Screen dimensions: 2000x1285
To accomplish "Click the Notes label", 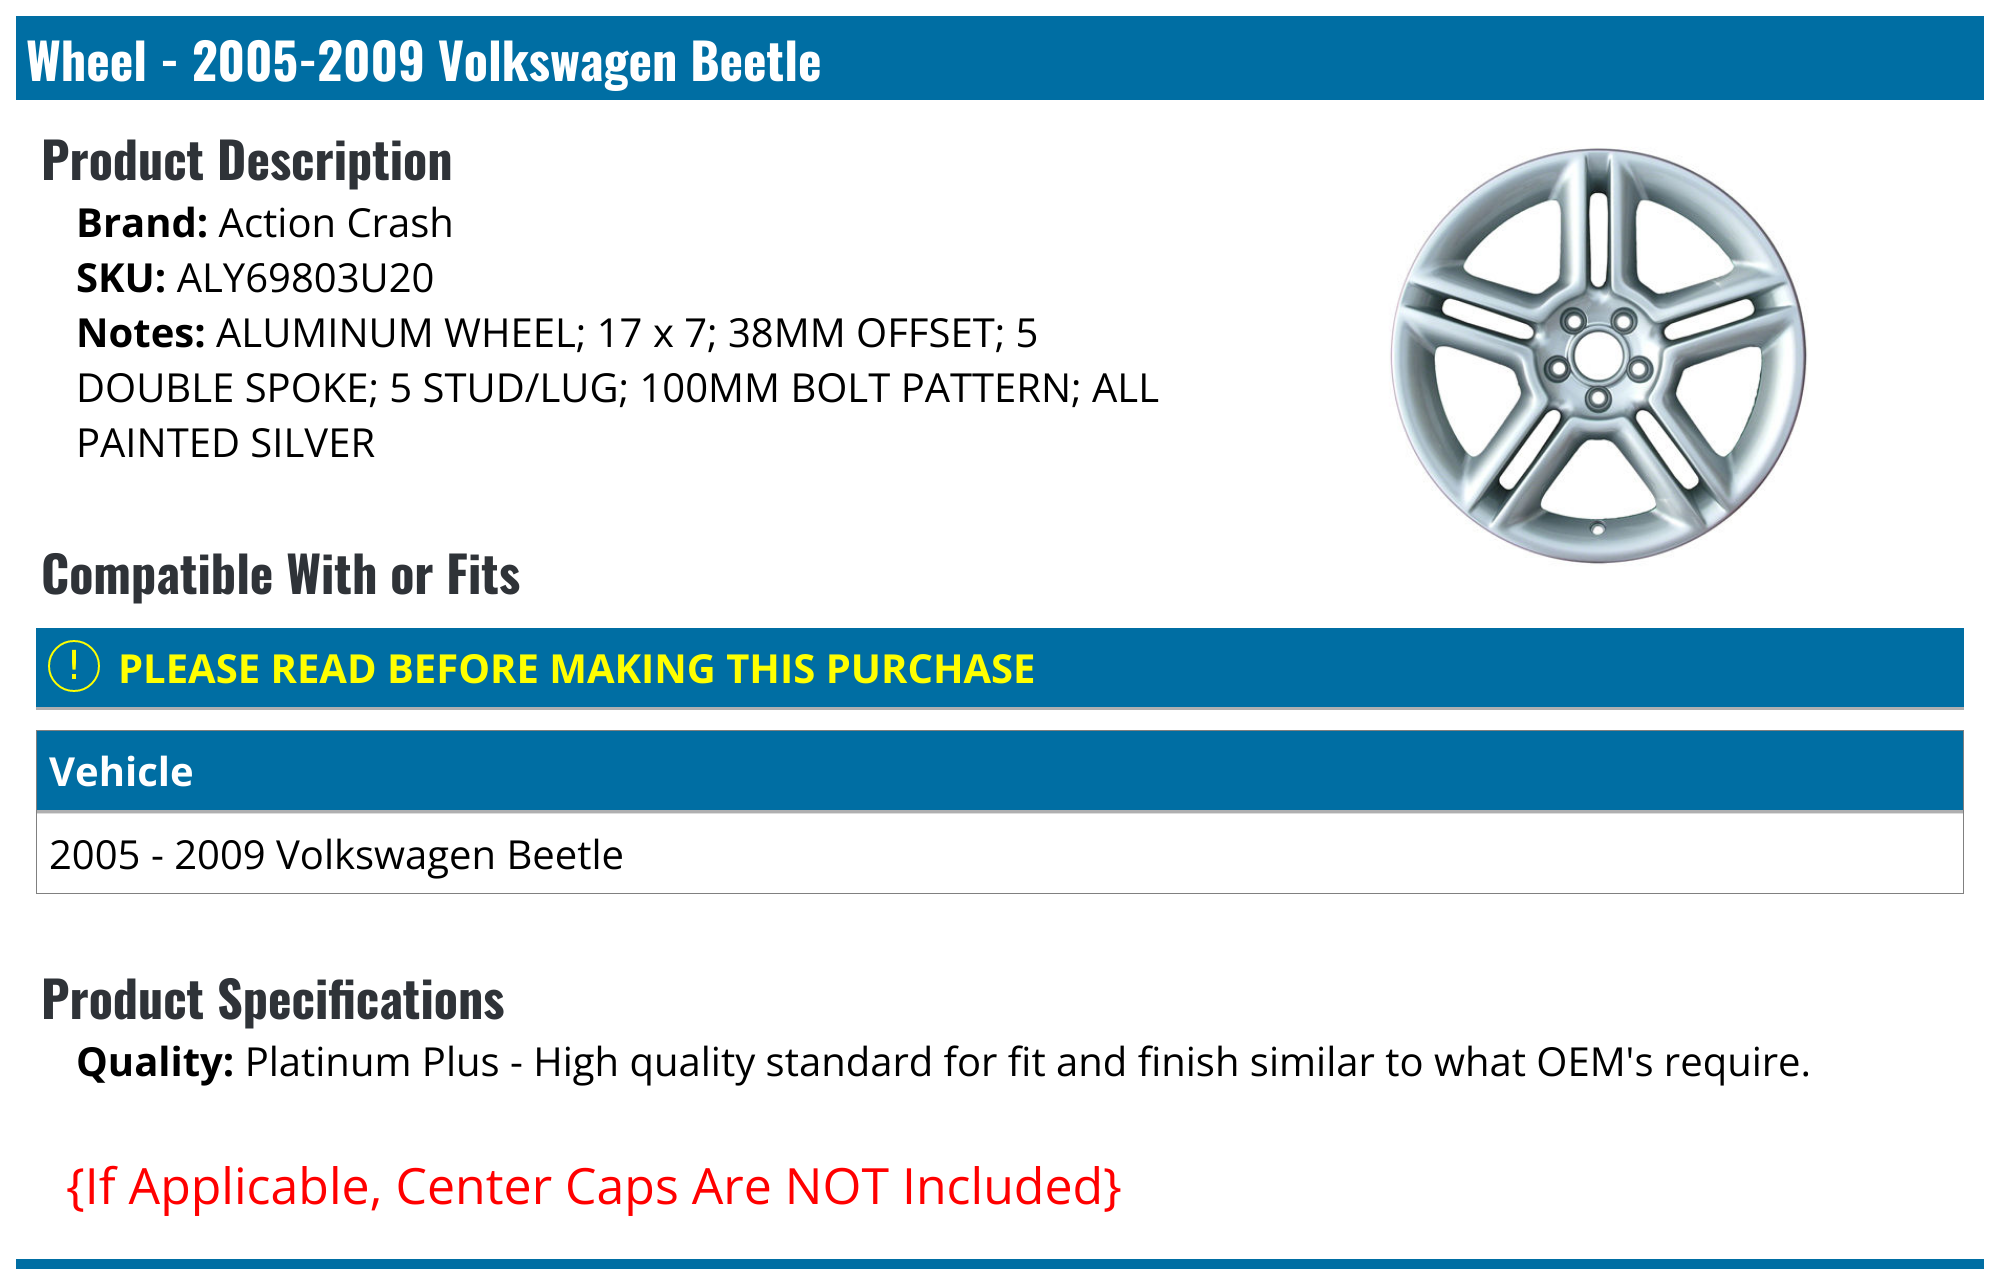I will tap(141, 333).
